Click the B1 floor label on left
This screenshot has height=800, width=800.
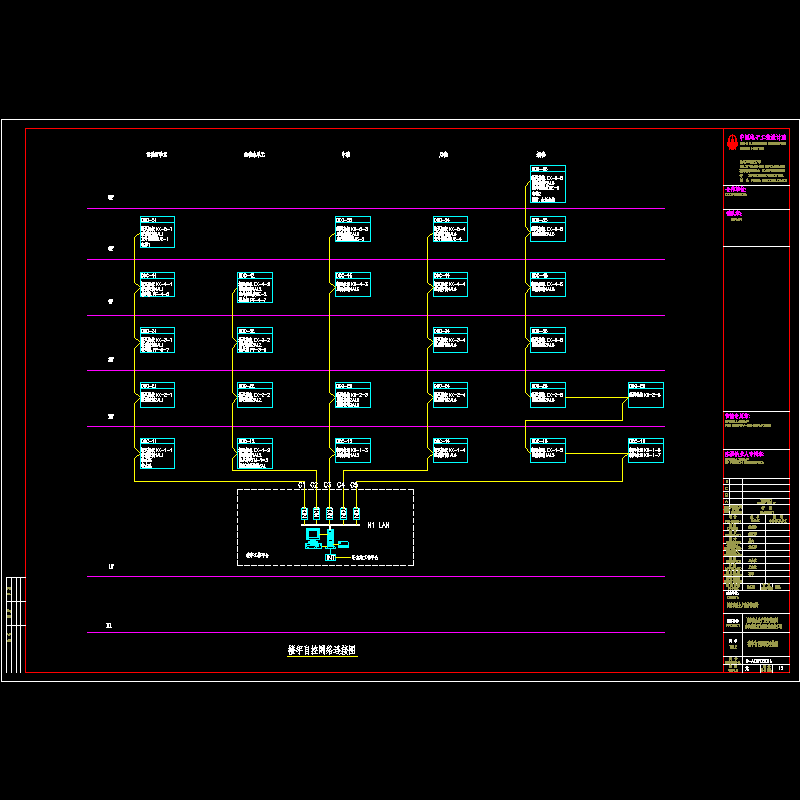(109, 626)
